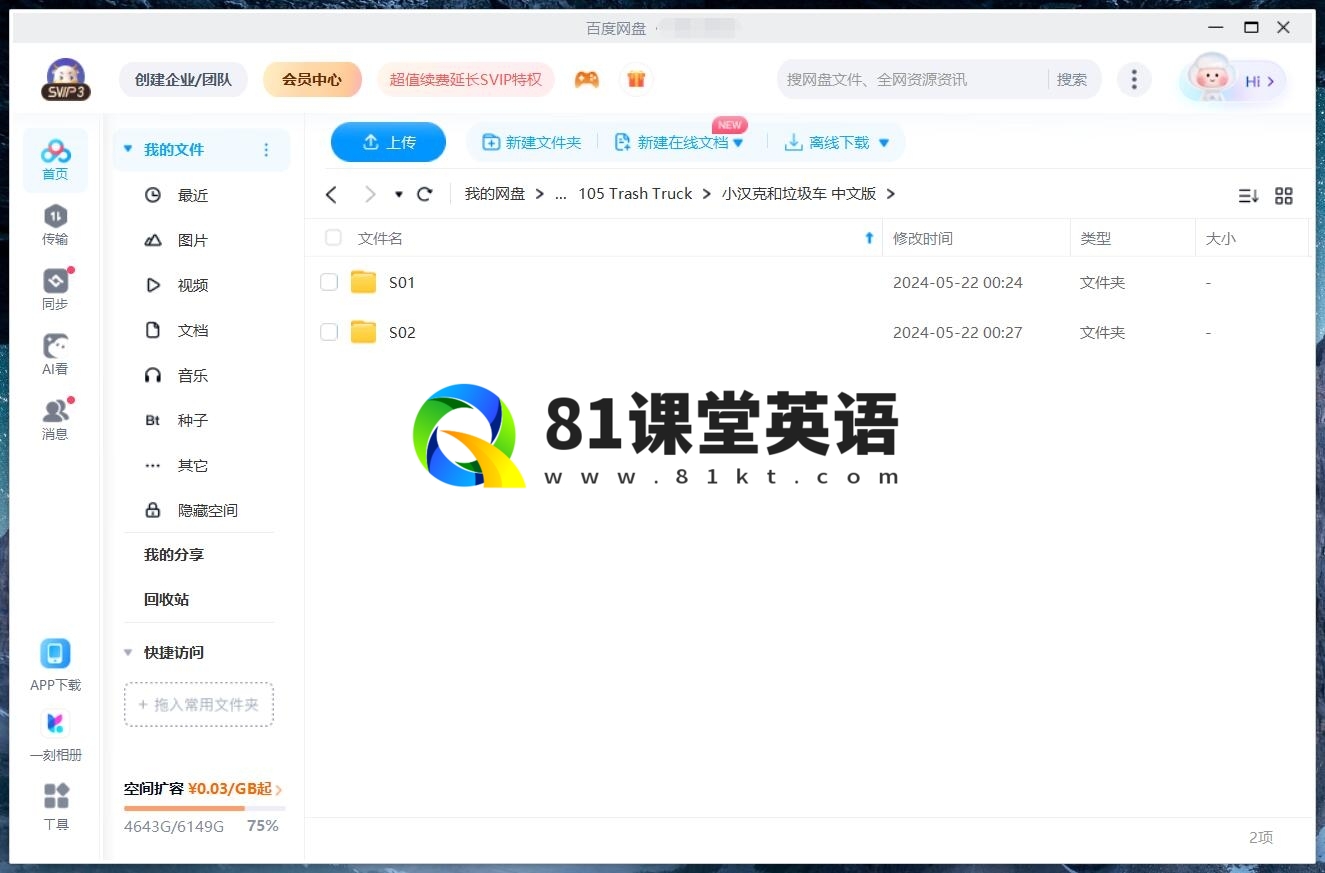Click the S02 date 2024-05-22 00:27
The width and height of the screenshot is (1325, 873).
click(x=957, y=333)
